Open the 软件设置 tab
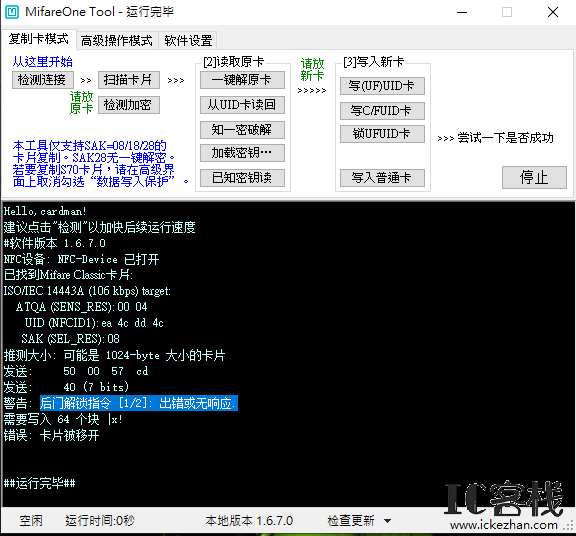Image resolution: width=576 pixels, height=536 pixels. point(188,40)
